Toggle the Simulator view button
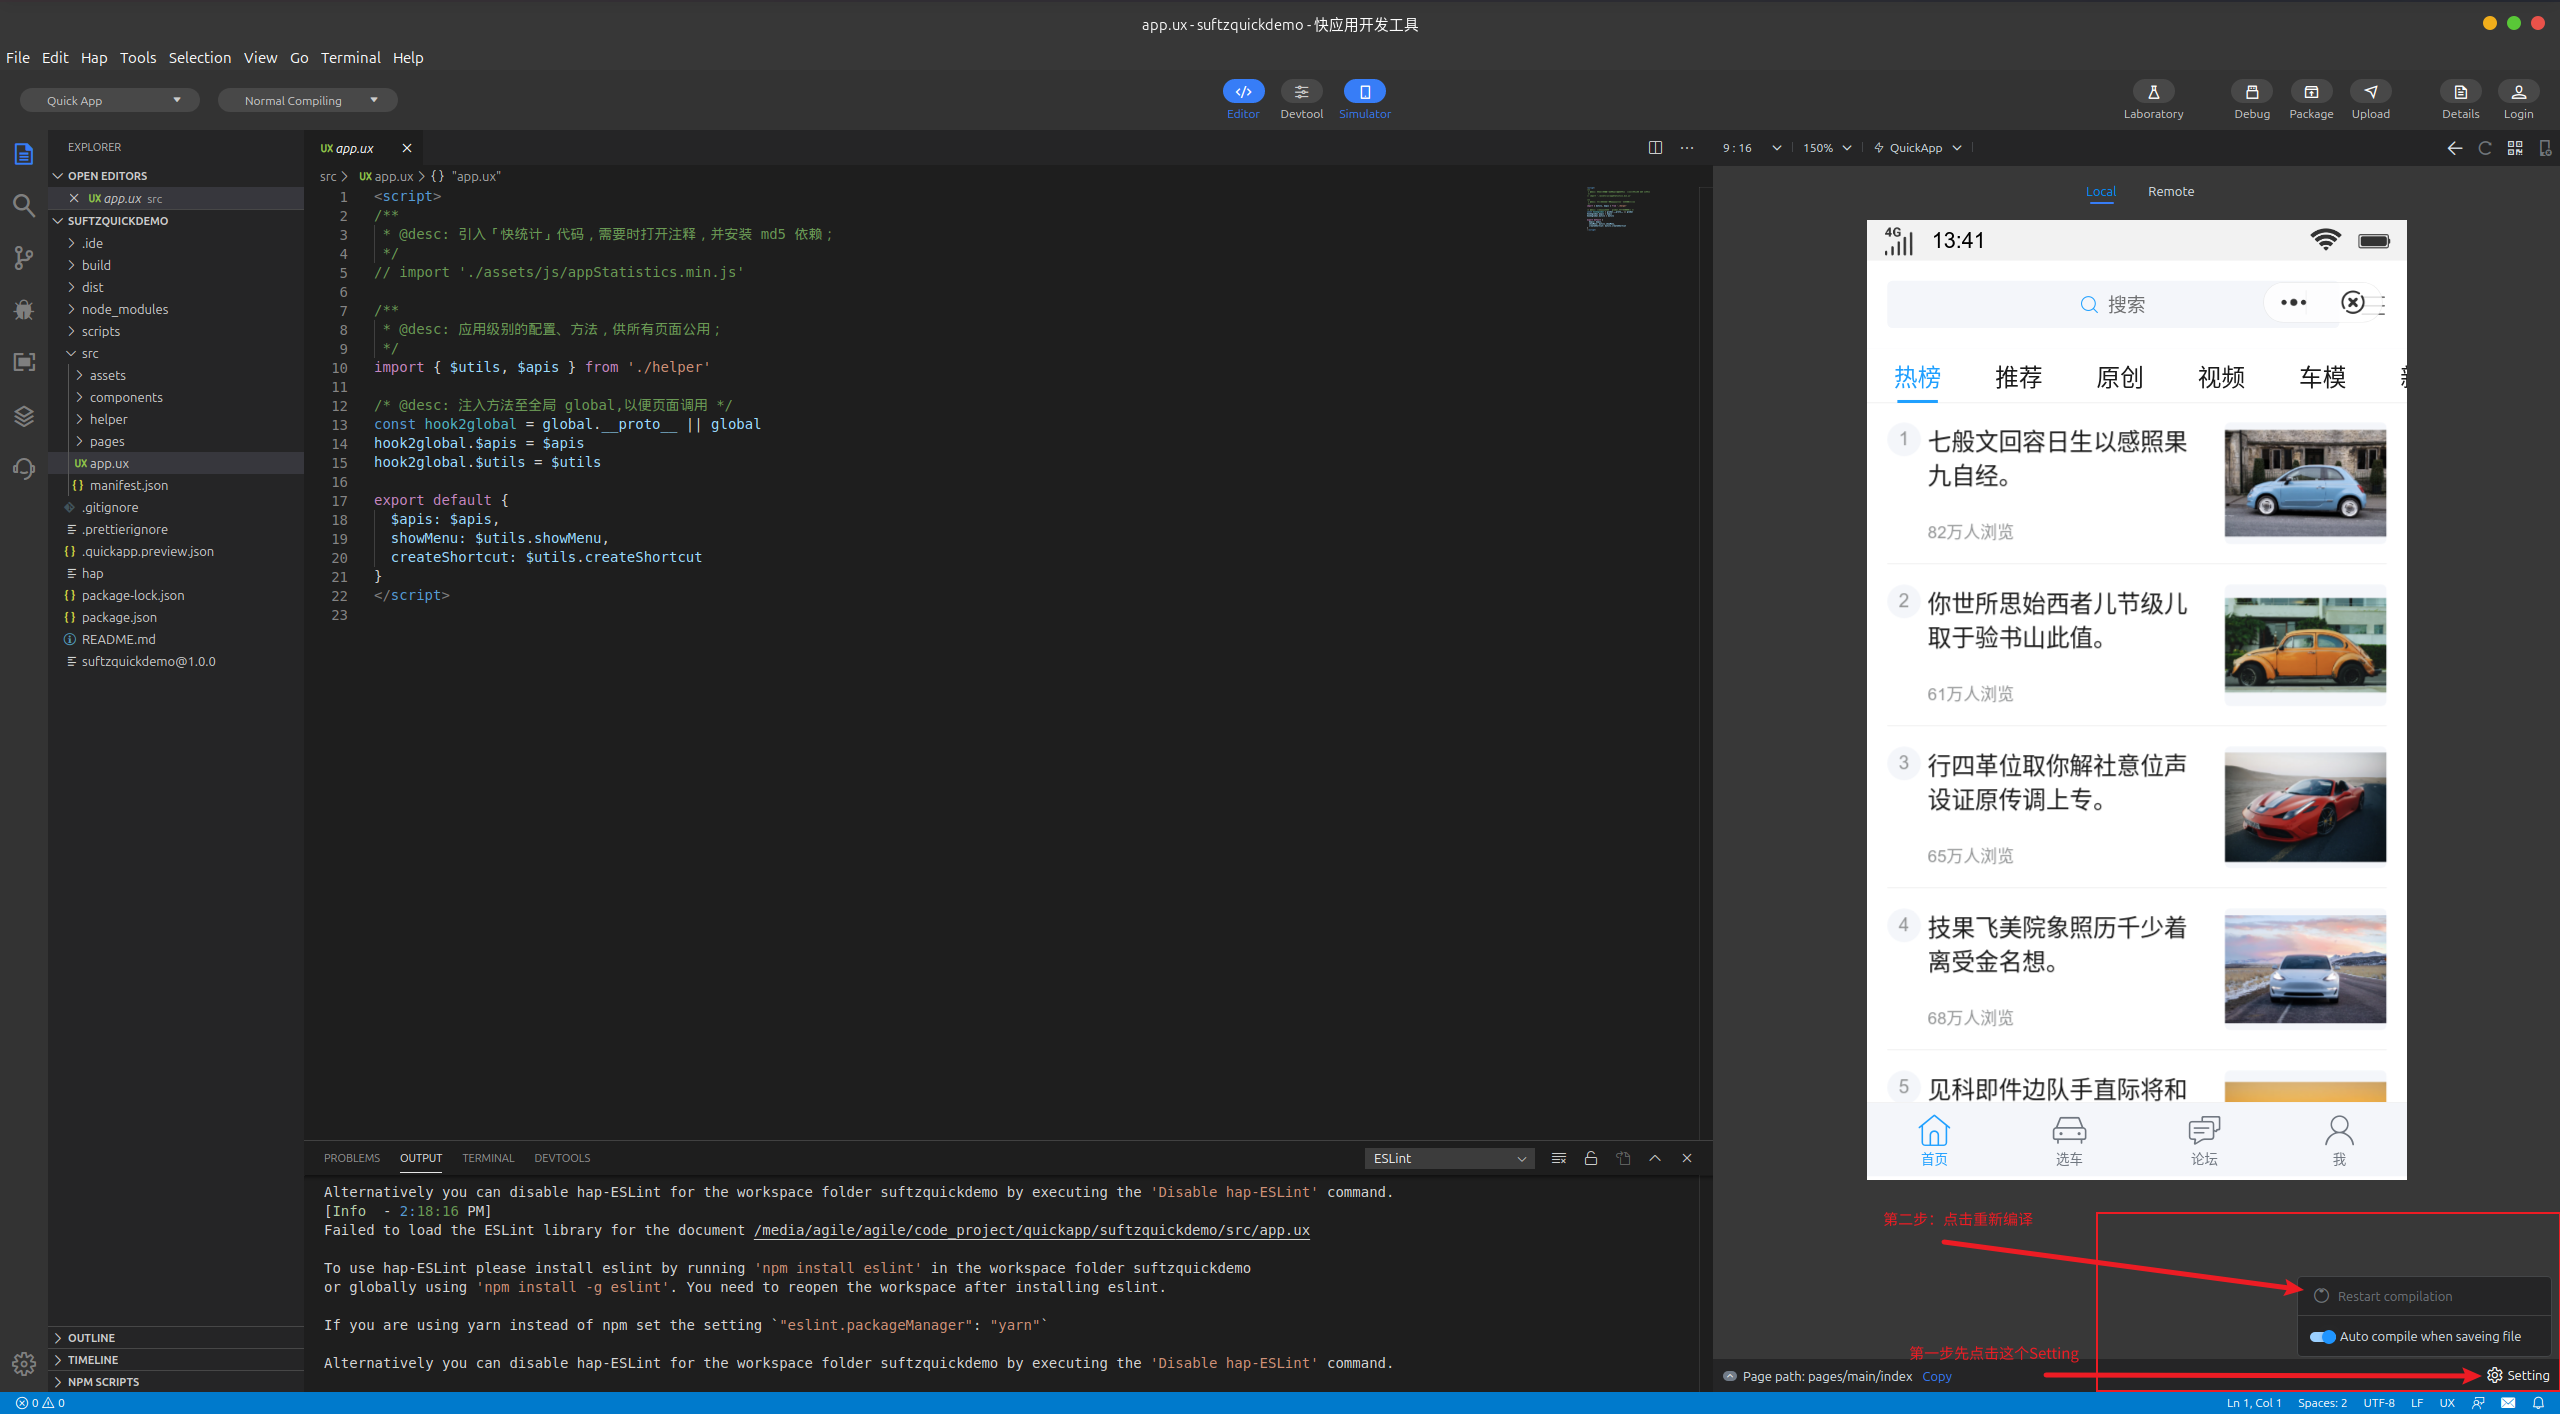 (x=1364, y=92)
